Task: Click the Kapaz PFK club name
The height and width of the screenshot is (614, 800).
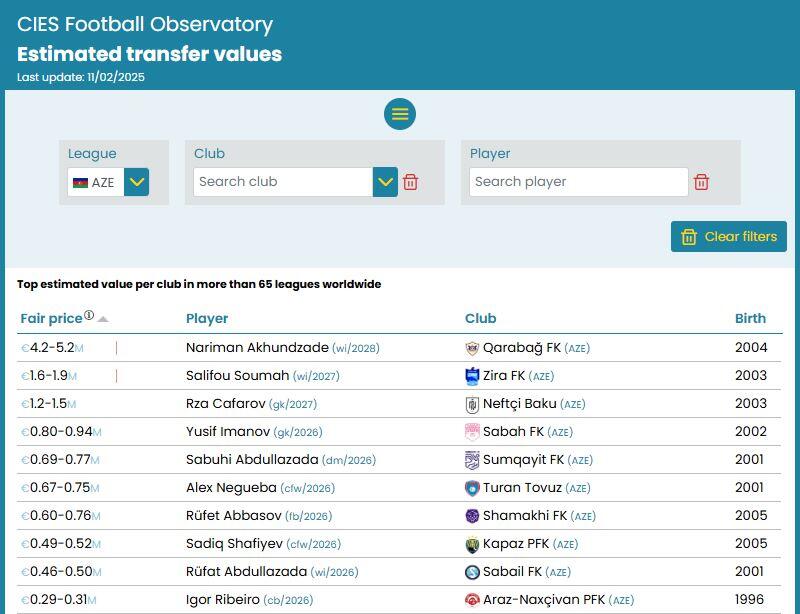Action: [516, 544]
